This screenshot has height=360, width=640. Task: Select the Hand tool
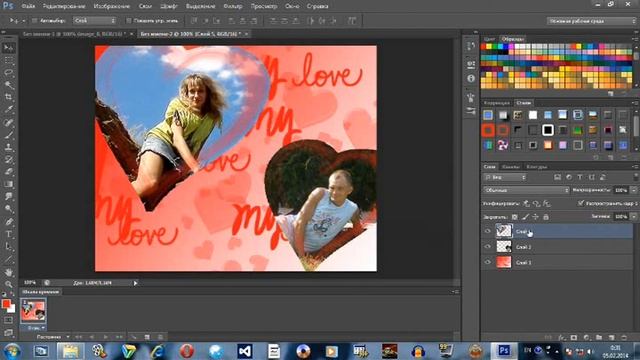9,272
